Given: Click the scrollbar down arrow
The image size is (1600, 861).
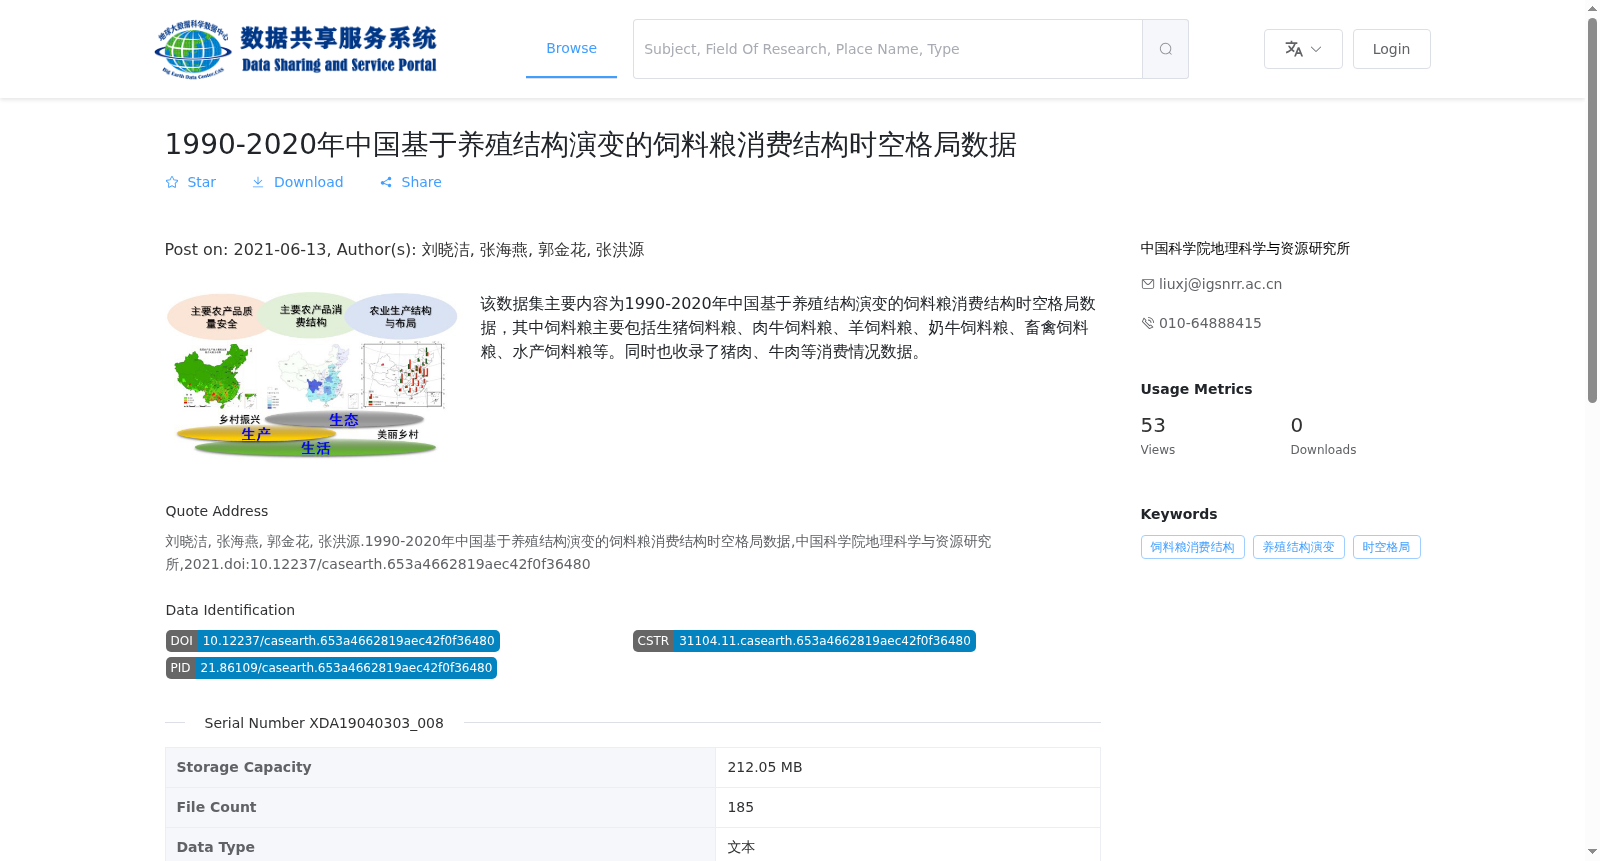Looking at the screenshot, I should 1592,852.
